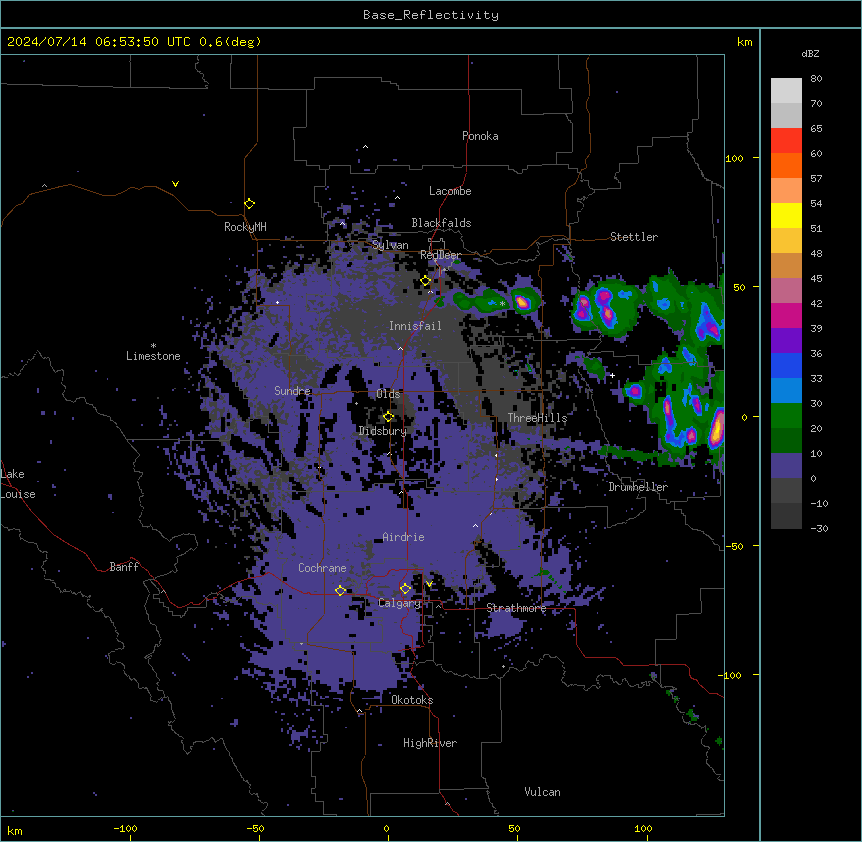
Task: Select the Drumheller label
Action: [638, 487]
